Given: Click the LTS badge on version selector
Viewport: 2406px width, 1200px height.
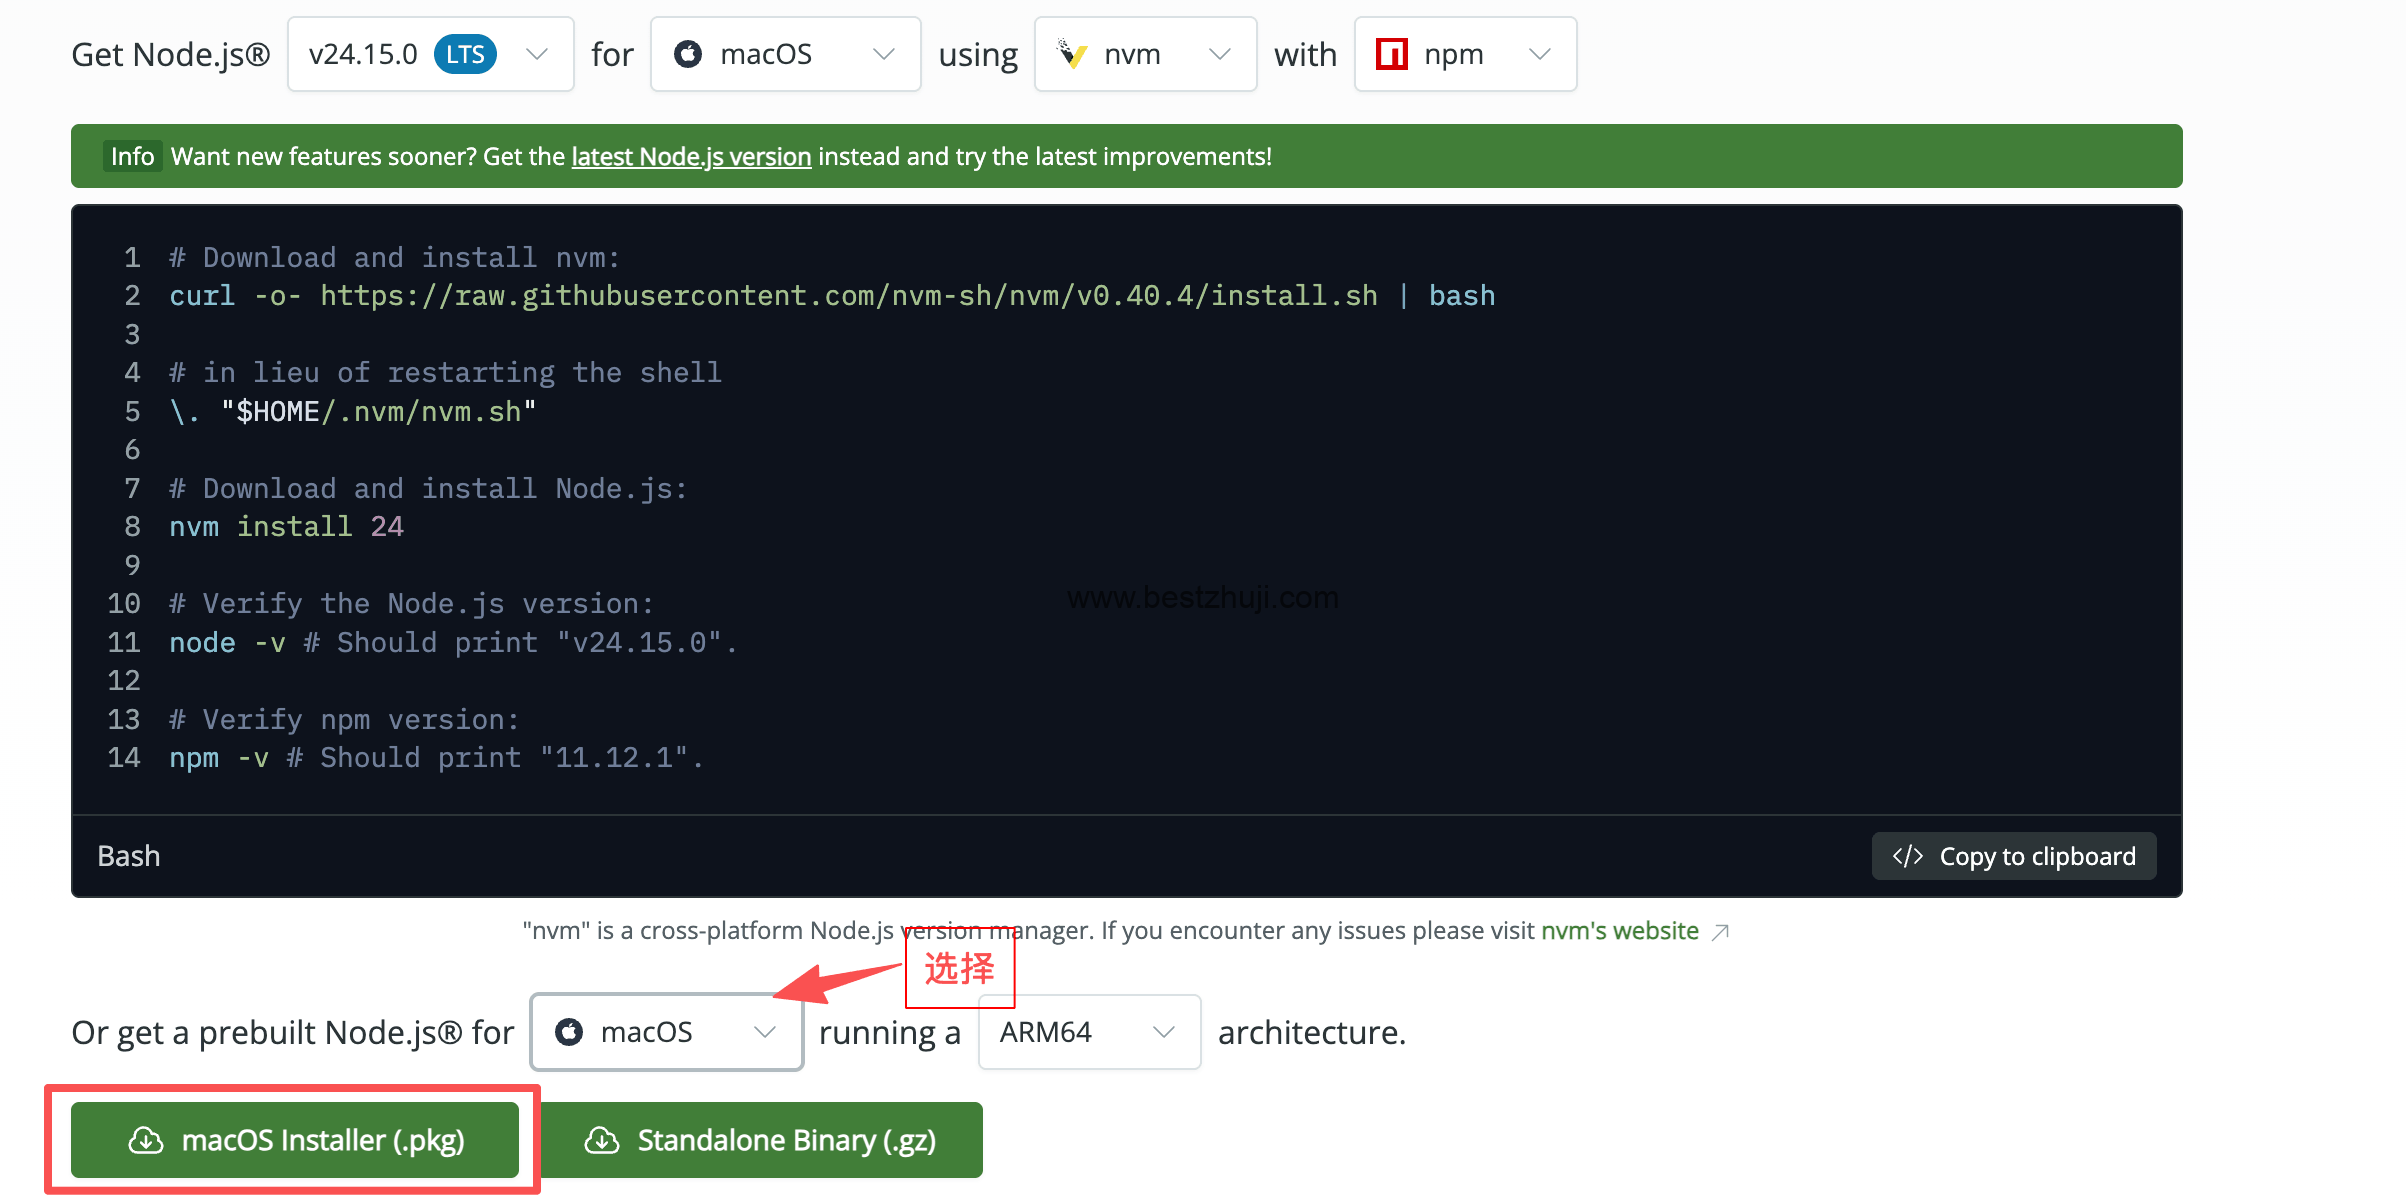Looking at the screenshot, I should (x=465, y=54).
